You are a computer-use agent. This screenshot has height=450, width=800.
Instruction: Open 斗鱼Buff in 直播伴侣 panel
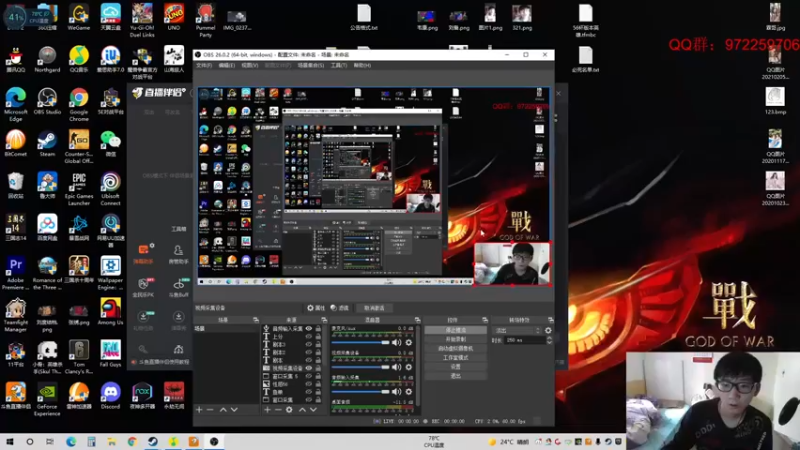point(178,288)
